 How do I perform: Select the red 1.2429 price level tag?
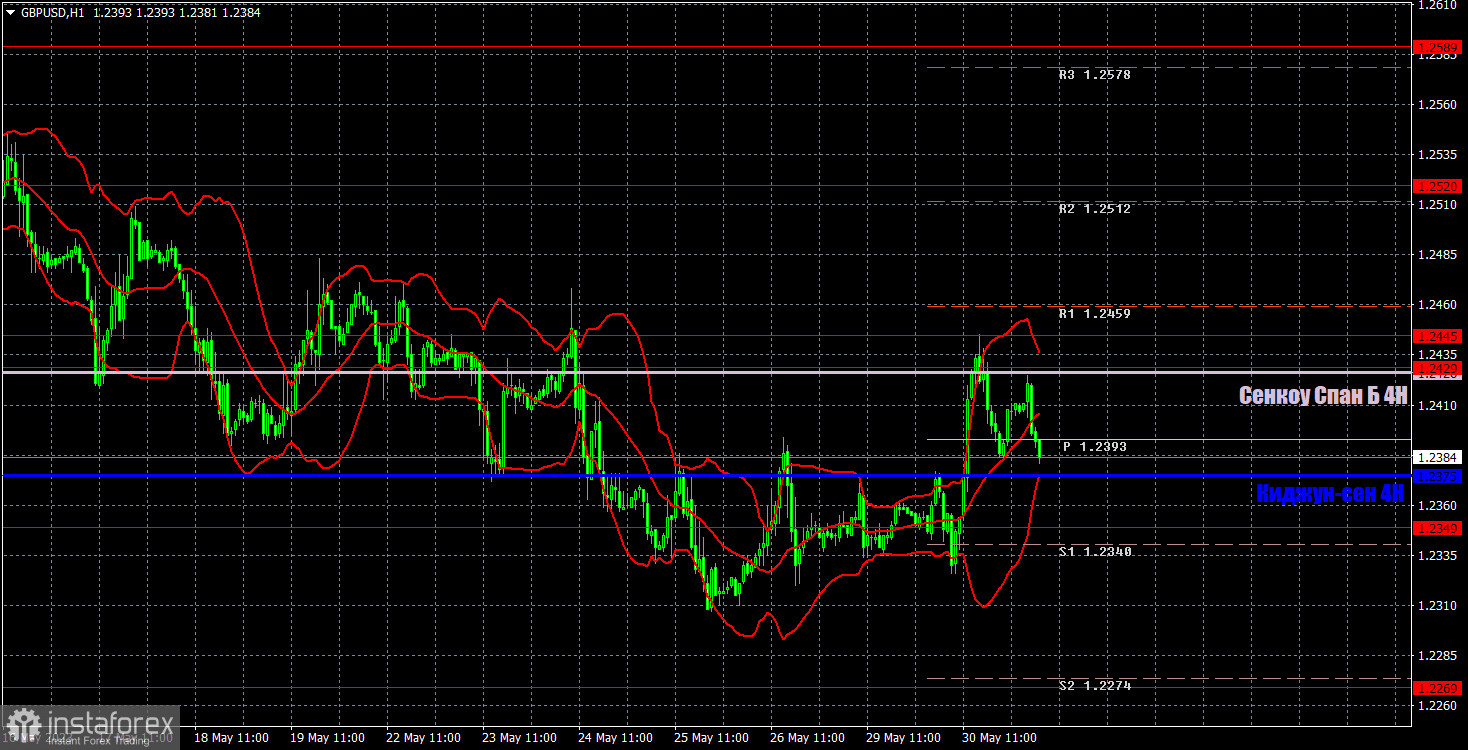coord(1438,369)
